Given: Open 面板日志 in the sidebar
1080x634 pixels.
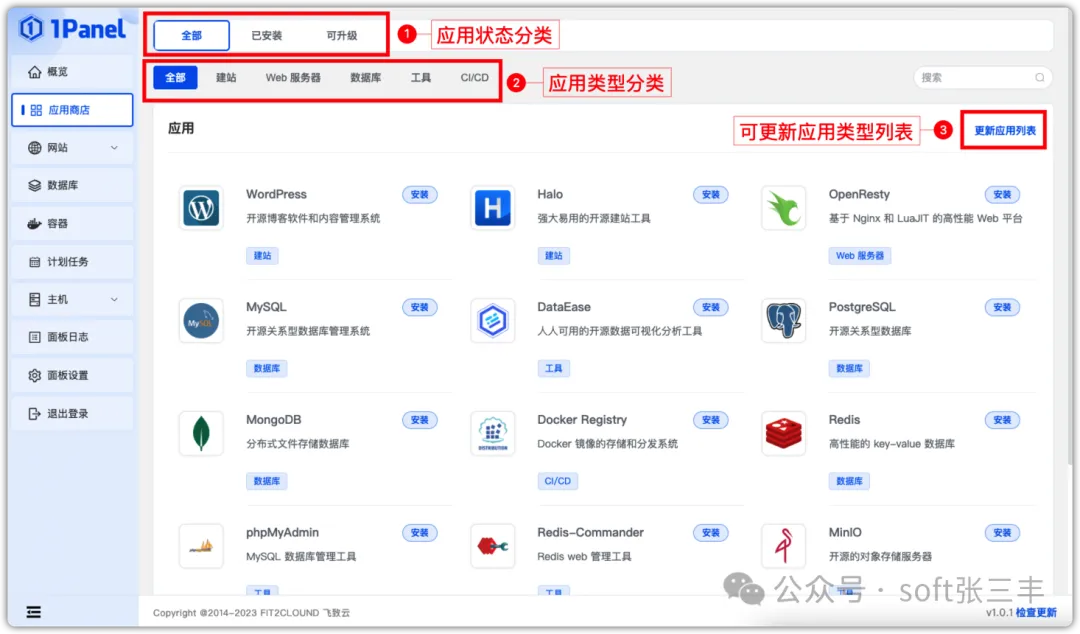Looking at the screenshot, I should pos(72,337).
